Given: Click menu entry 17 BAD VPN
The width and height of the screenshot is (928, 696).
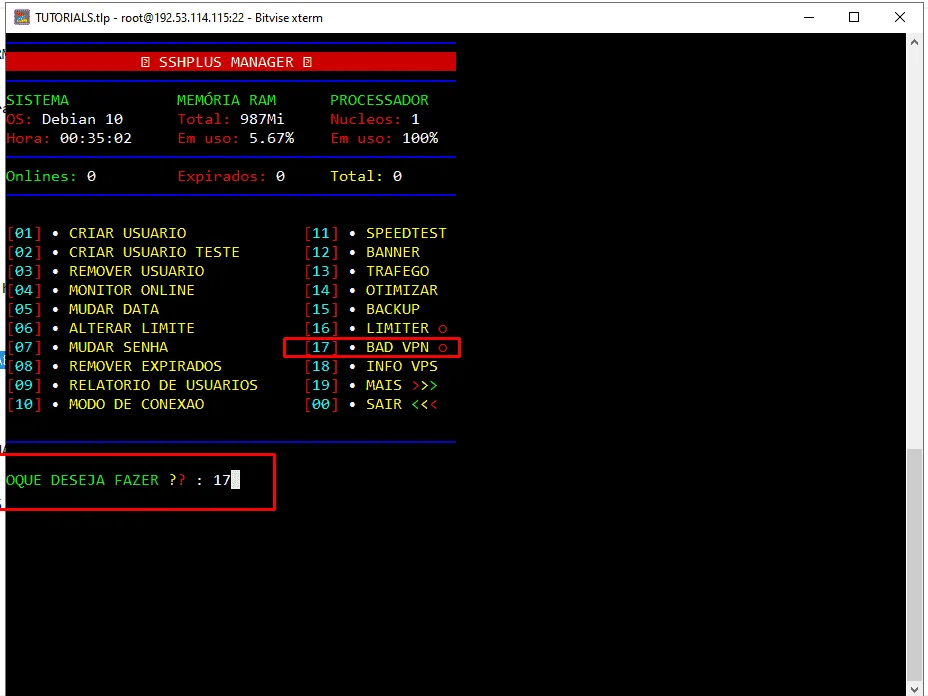Looking at the screenshot, I should click(376, 347).
